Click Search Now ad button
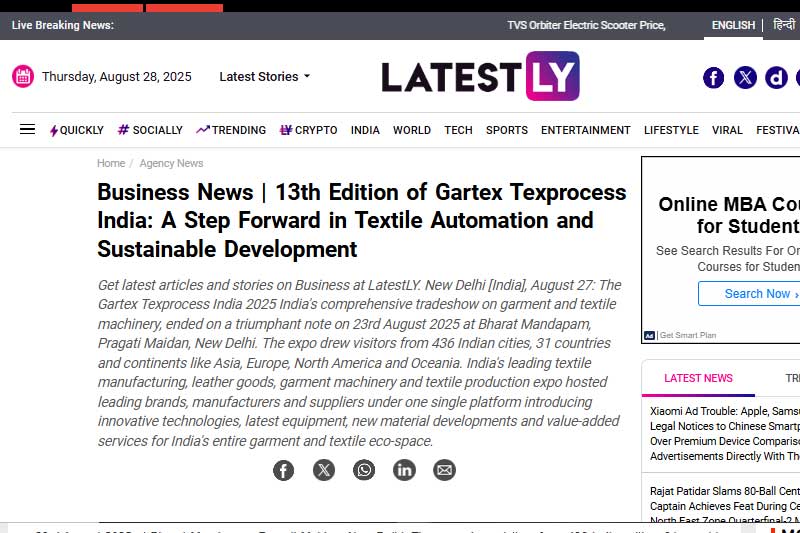 point(749,294)
